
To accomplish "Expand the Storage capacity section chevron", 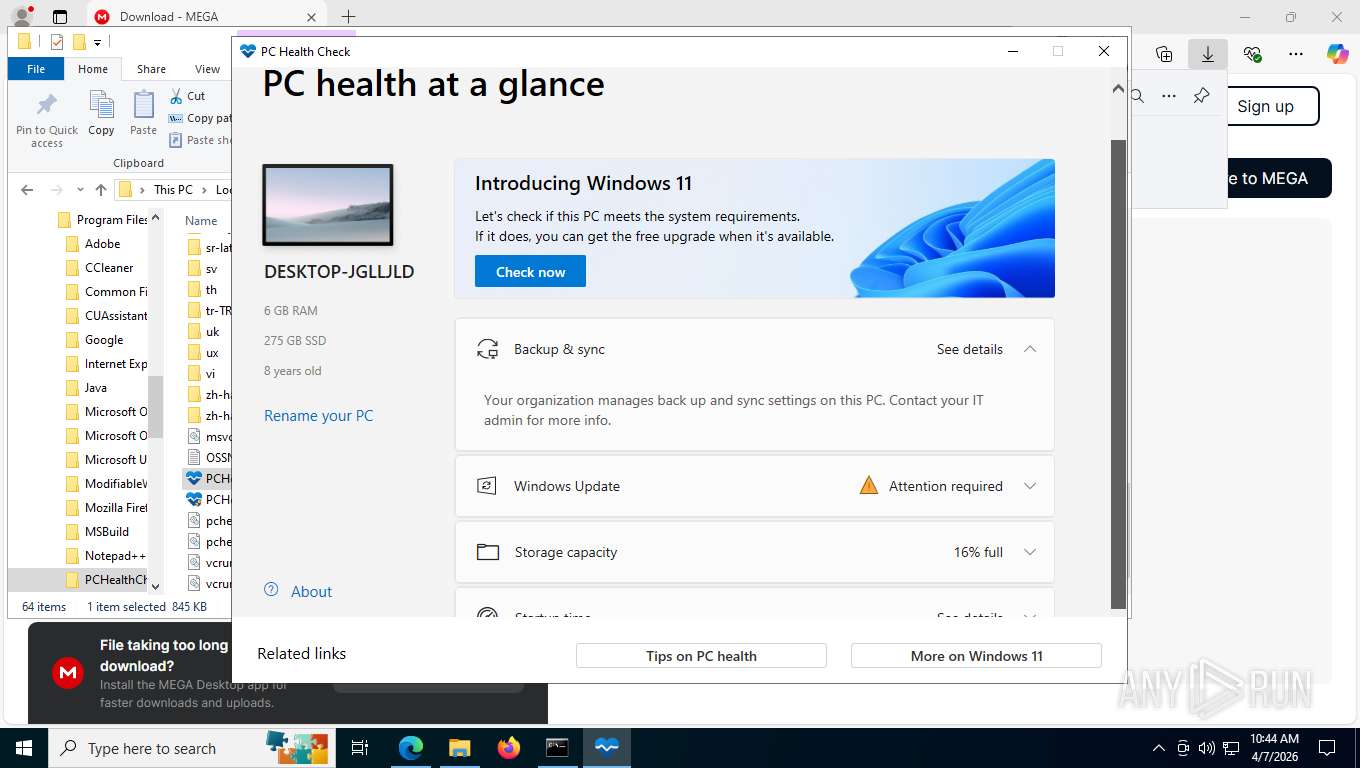I will pyautogui.click(x=1029, y=552).
